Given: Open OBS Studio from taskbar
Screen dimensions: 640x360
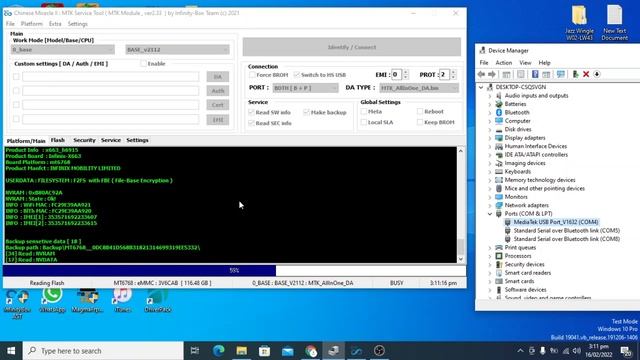Looking at the screenshot, I should click(x=379, y=351).
